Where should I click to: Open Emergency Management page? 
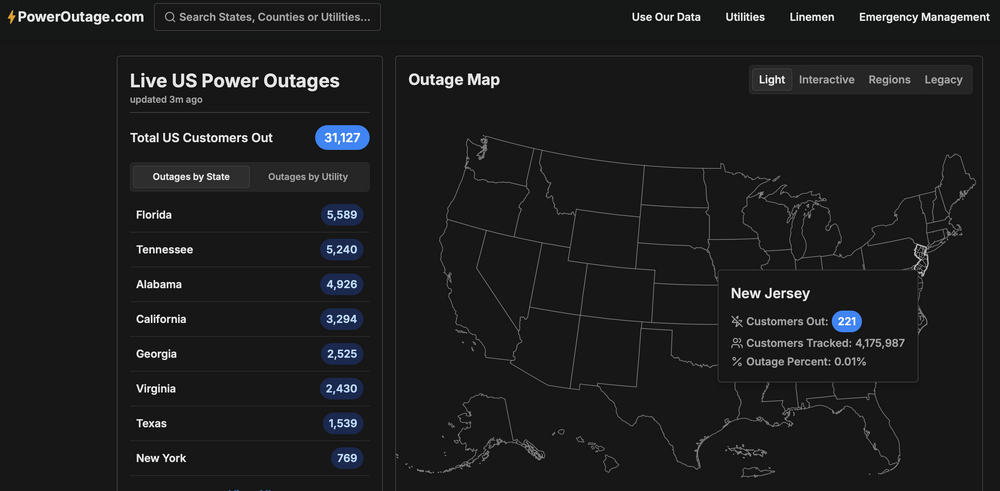click(x=924, y=17)
